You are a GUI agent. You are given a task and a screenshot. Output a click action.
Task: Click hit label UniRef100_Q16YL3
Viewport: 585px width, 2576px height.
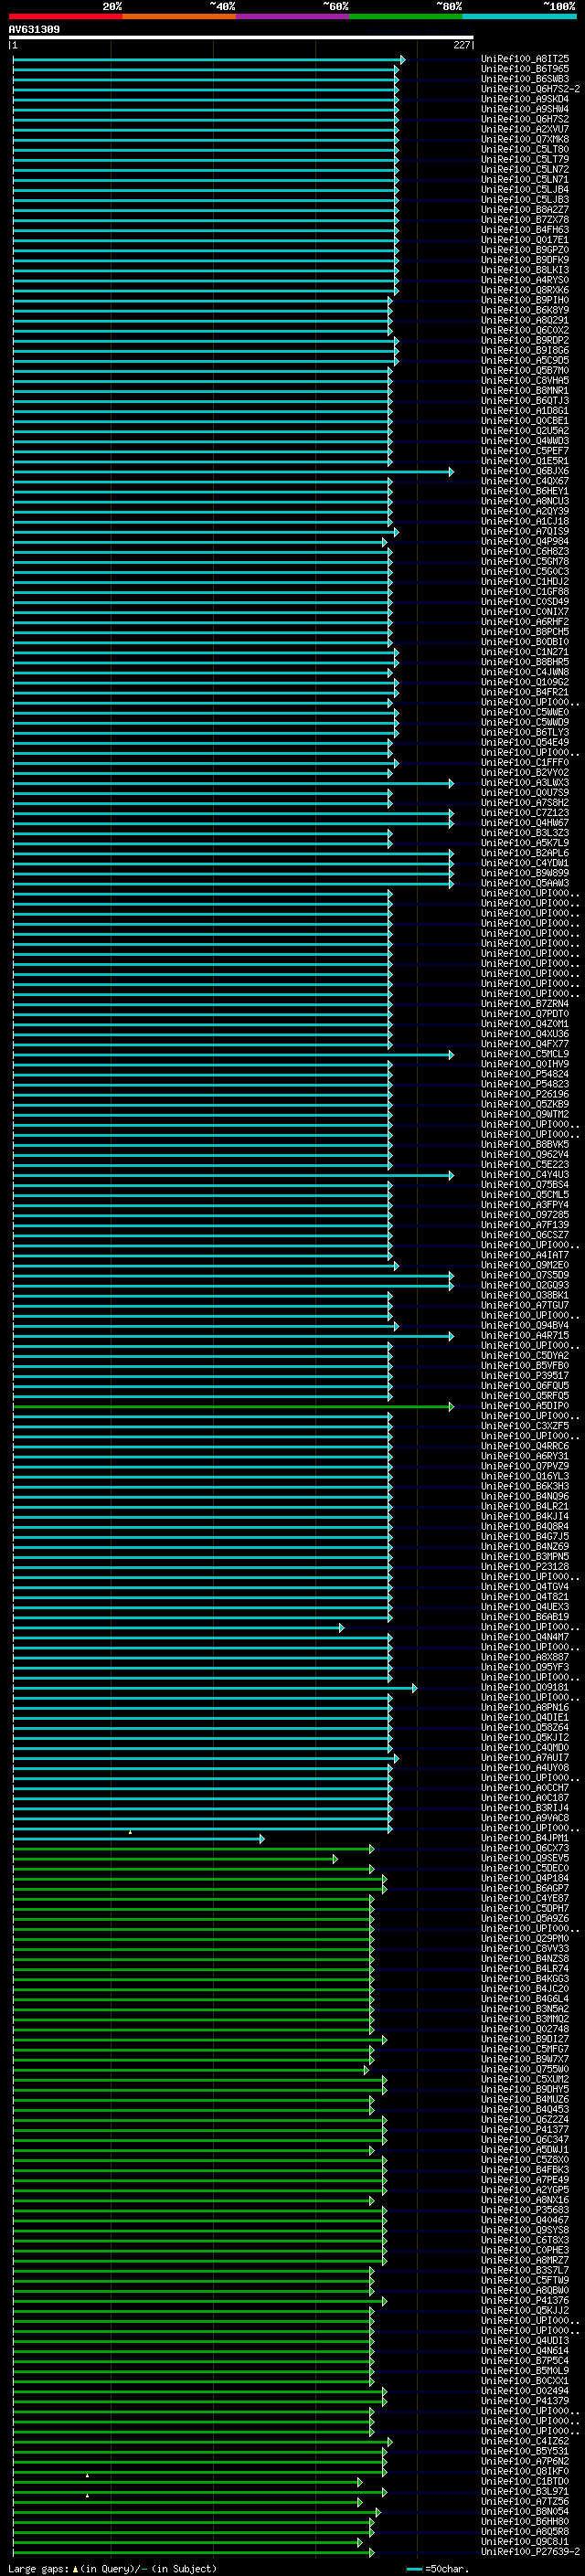coord(525,1476)
